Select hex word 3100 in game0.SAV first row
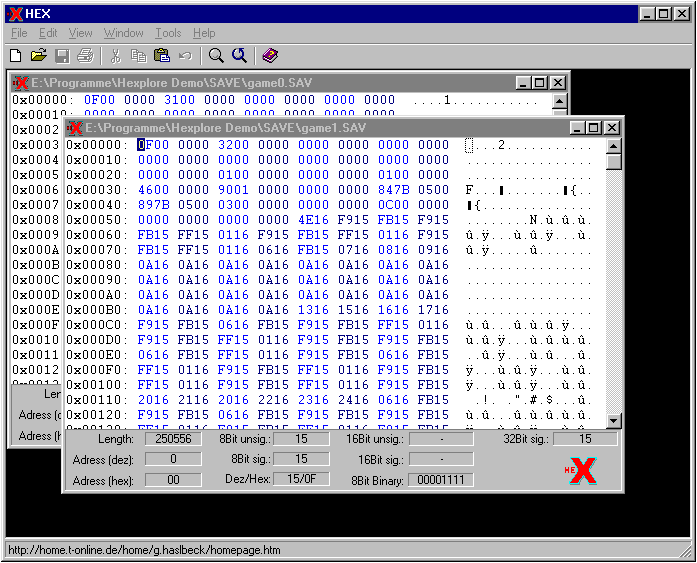697x563 pixels. [x=179, y=100]
